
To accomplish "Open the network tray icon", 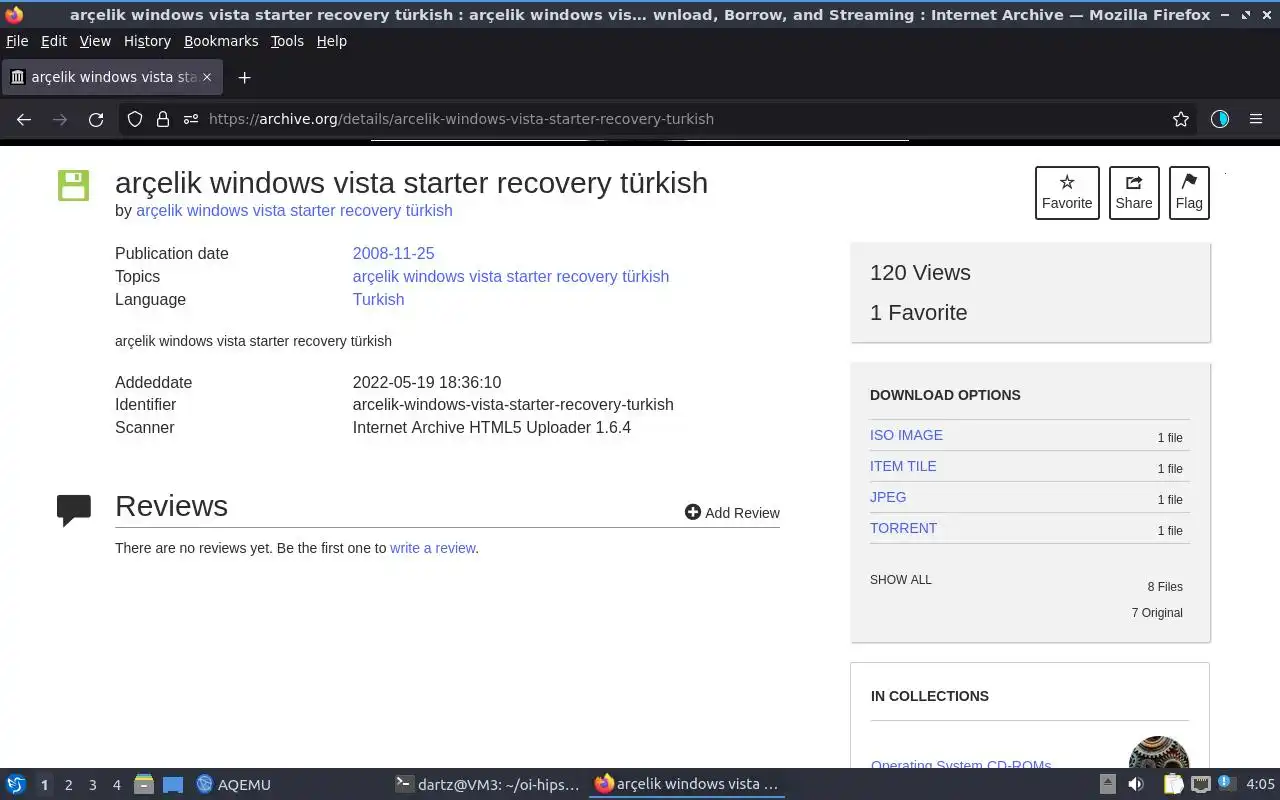I will 1201,784.
